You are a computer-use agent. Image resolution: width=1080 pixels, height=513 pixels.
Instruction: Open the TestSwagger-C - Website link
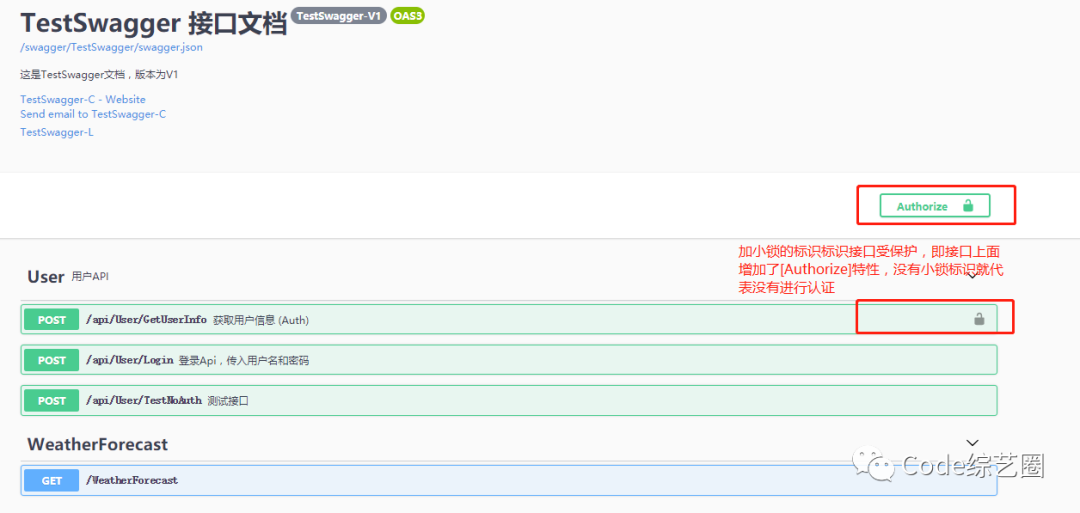pos(83,100)
